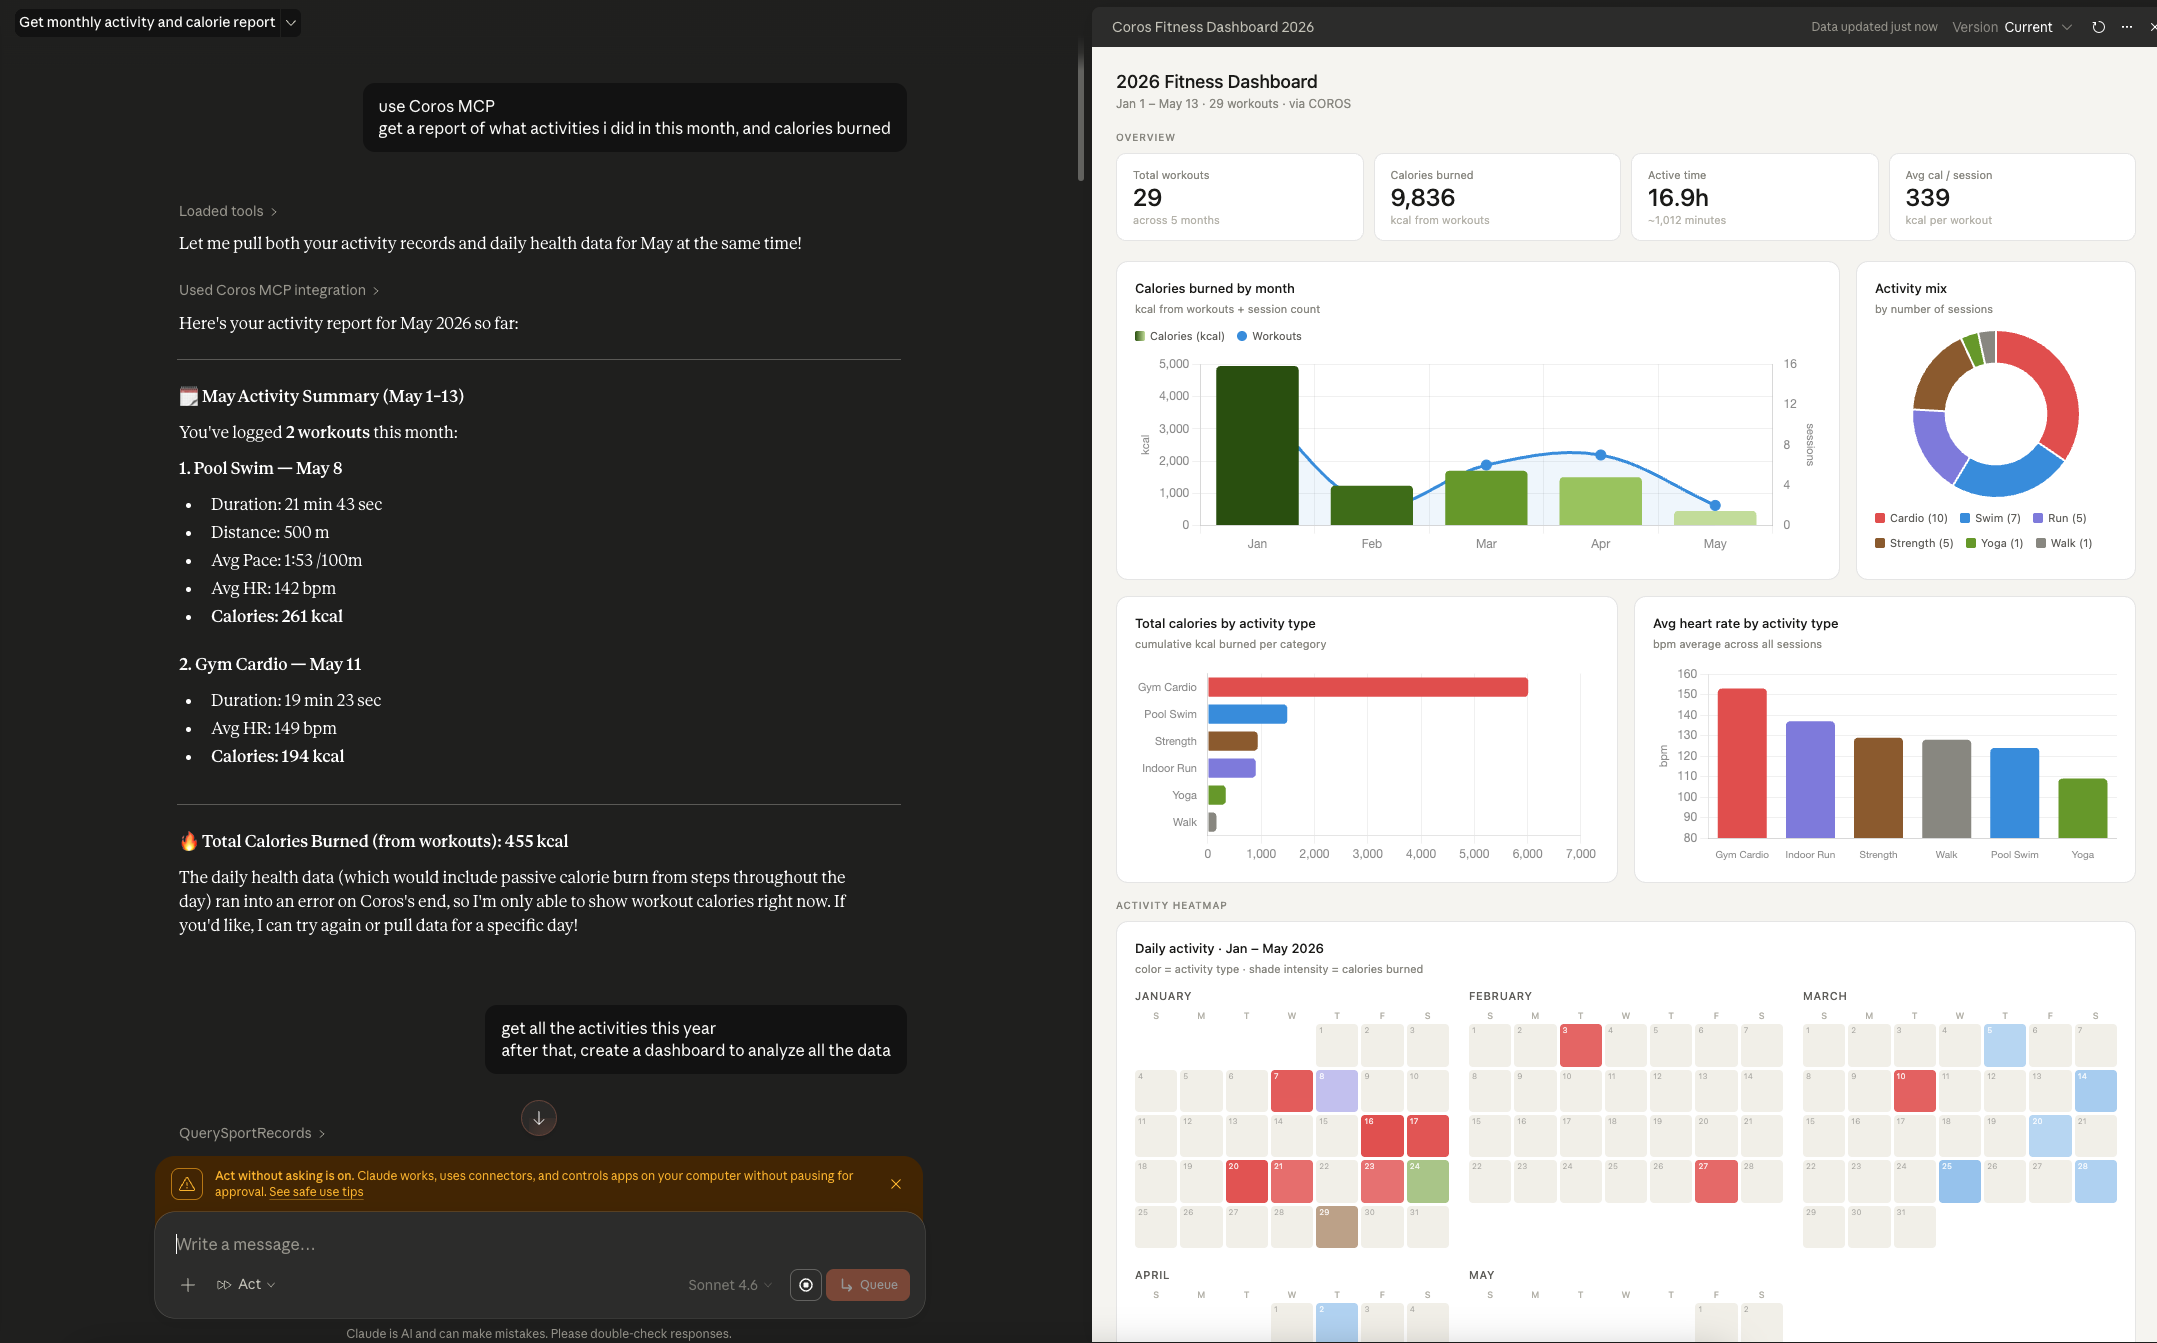Open the Sonnet 4.6 model selector
Viewport: 2157px width, 1343px height.
pos(730,1285)
